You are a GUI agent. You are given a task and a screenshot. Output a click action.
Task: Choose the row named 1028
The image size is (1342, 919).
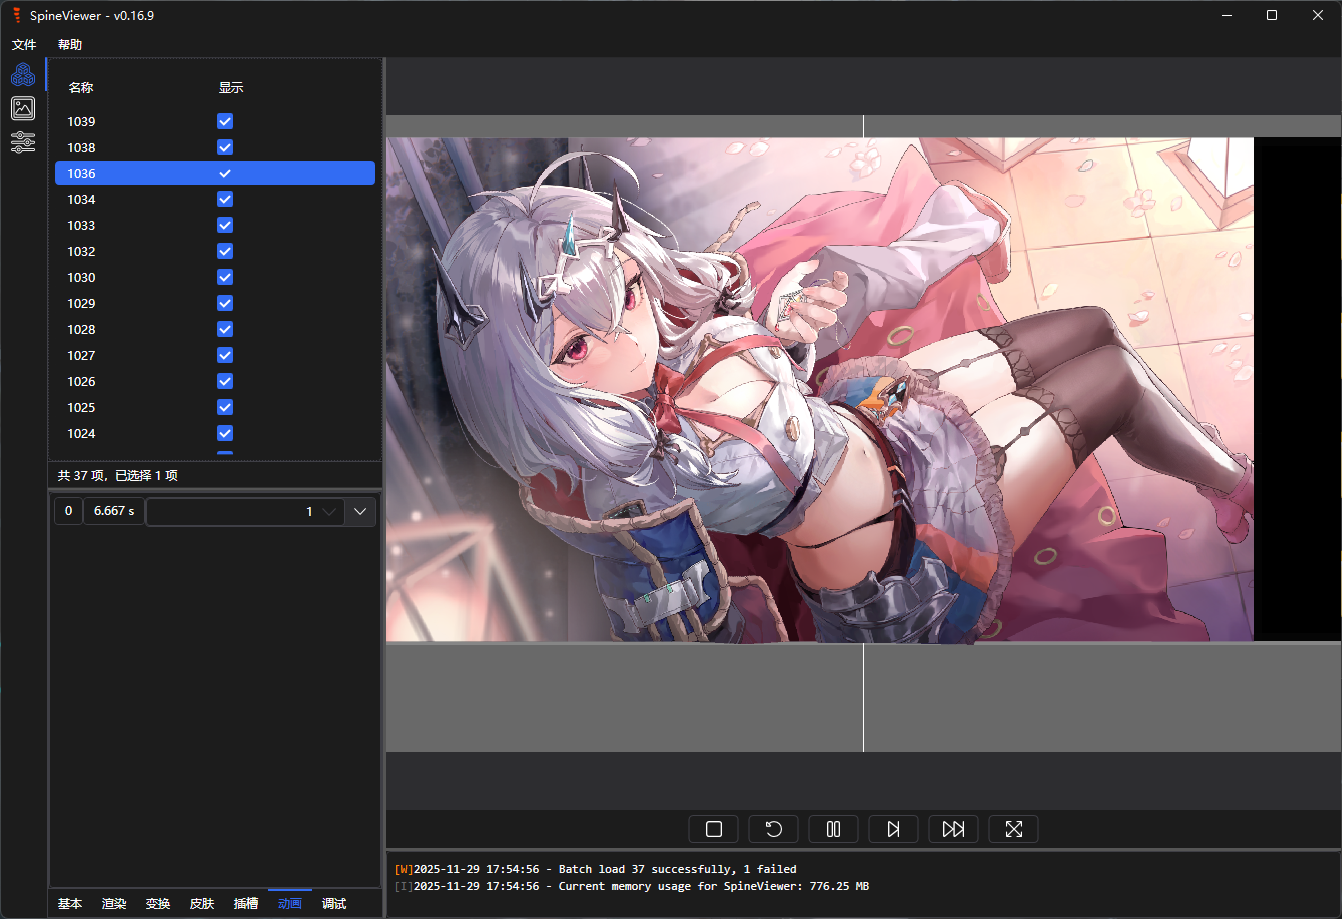point(215,329)
